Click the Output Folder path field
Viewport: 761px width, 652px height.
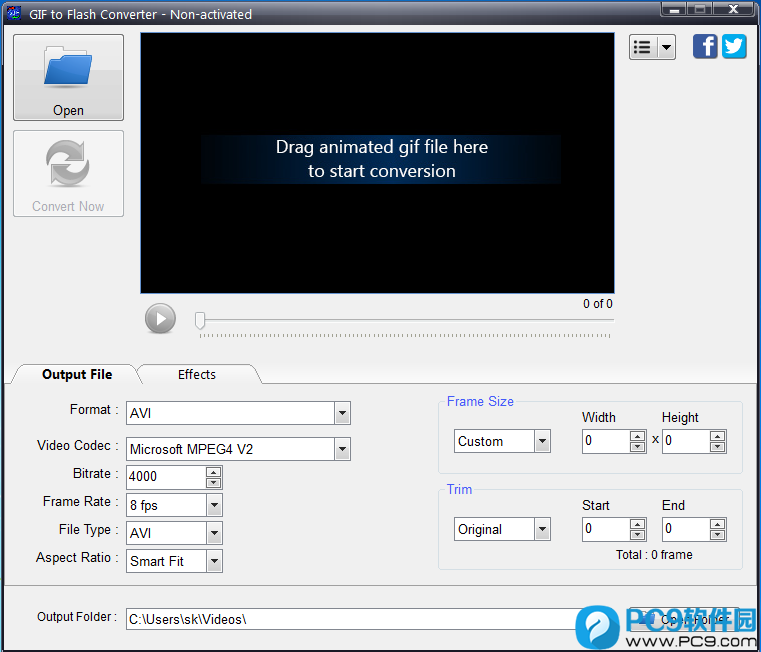point(350,619)
